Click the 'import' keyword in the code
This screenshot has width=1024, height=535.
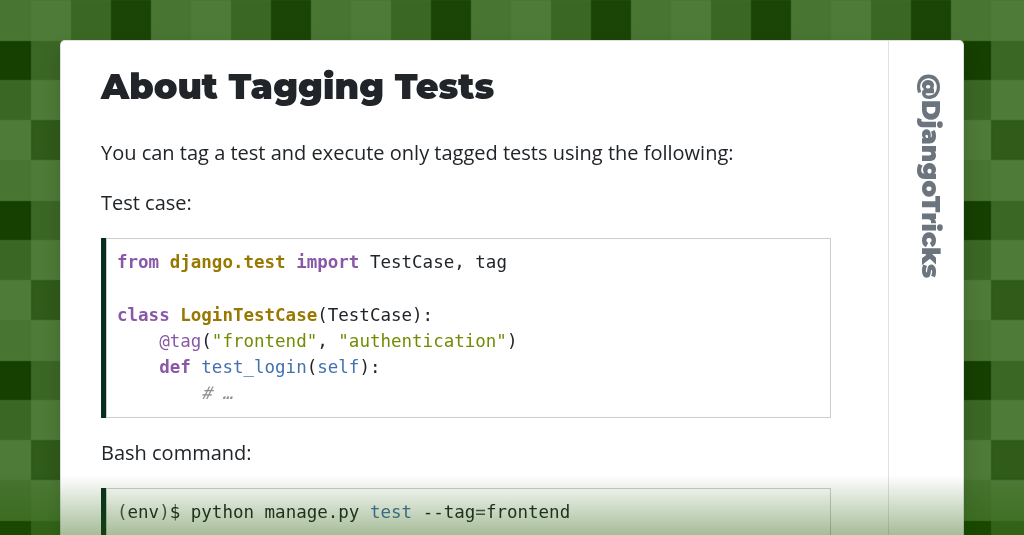327,262
